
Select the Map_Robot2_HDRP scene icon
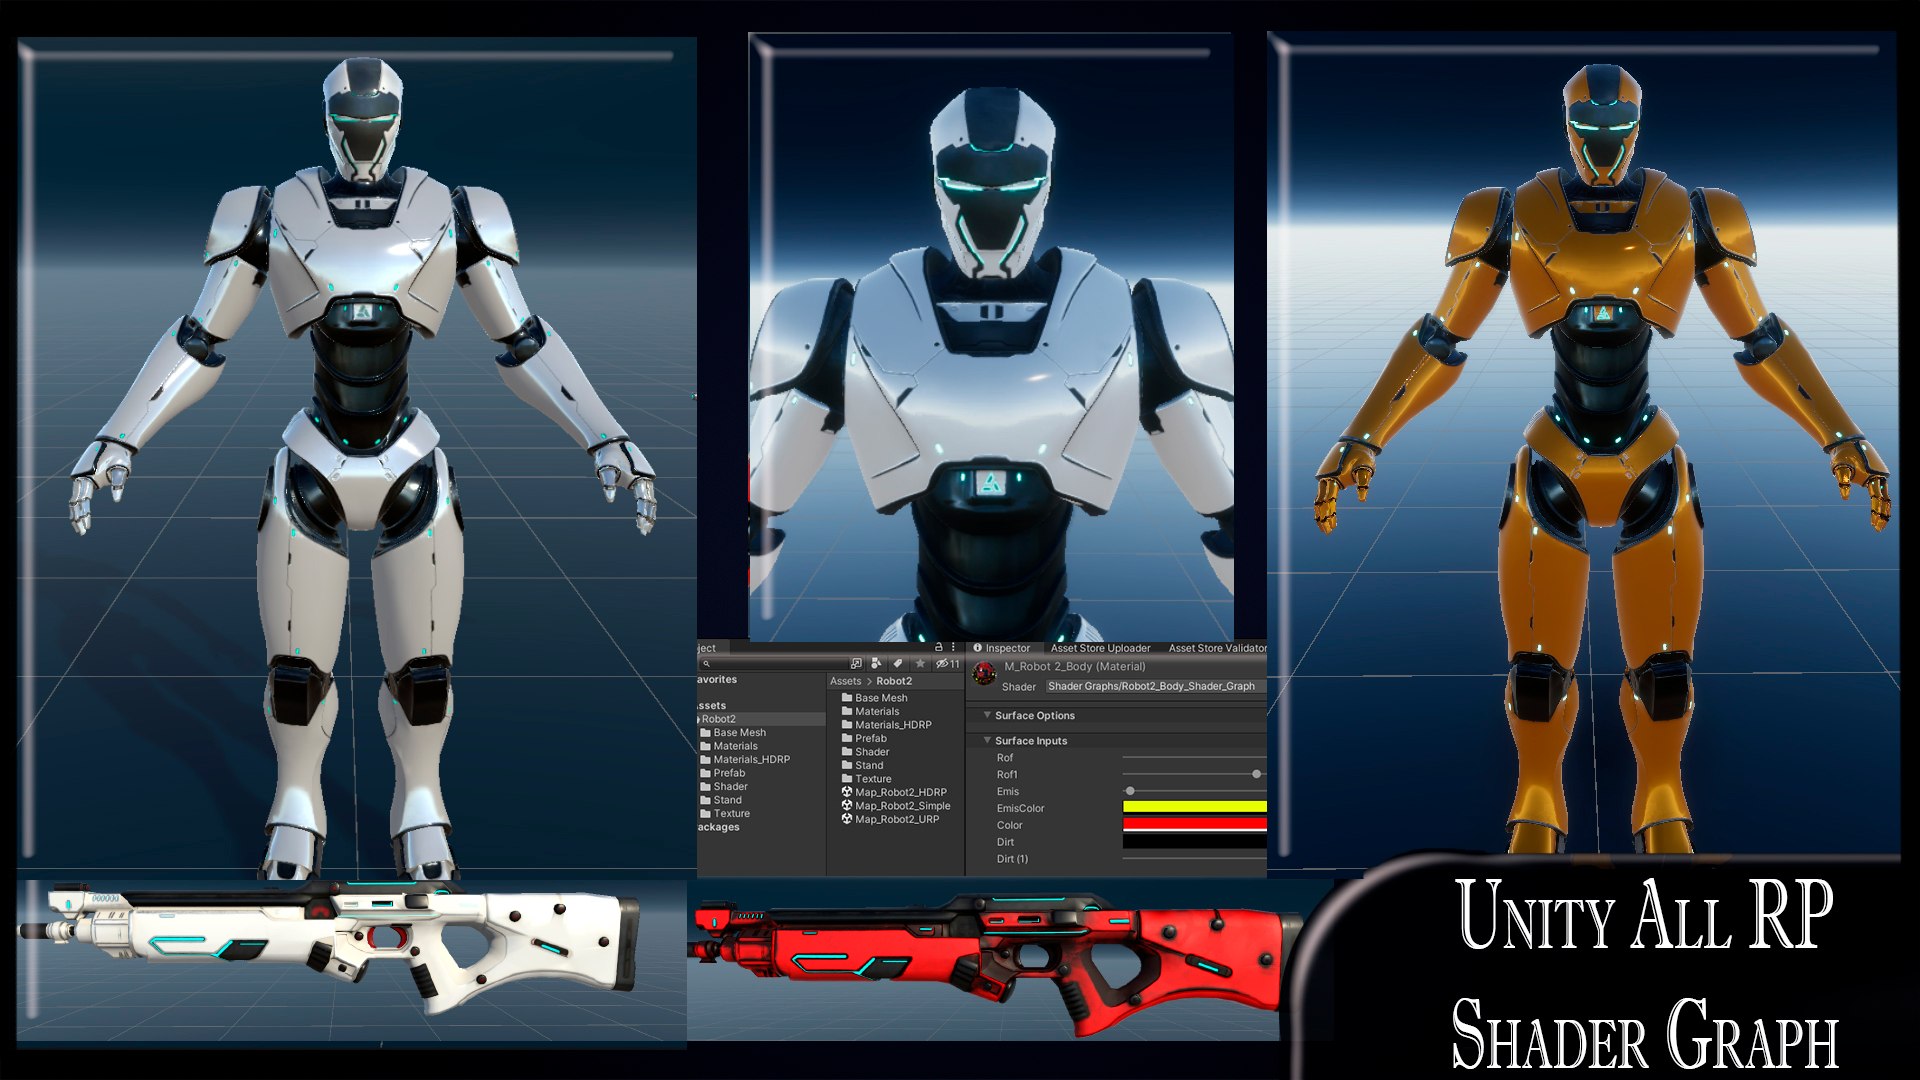(x=847, y=792)
